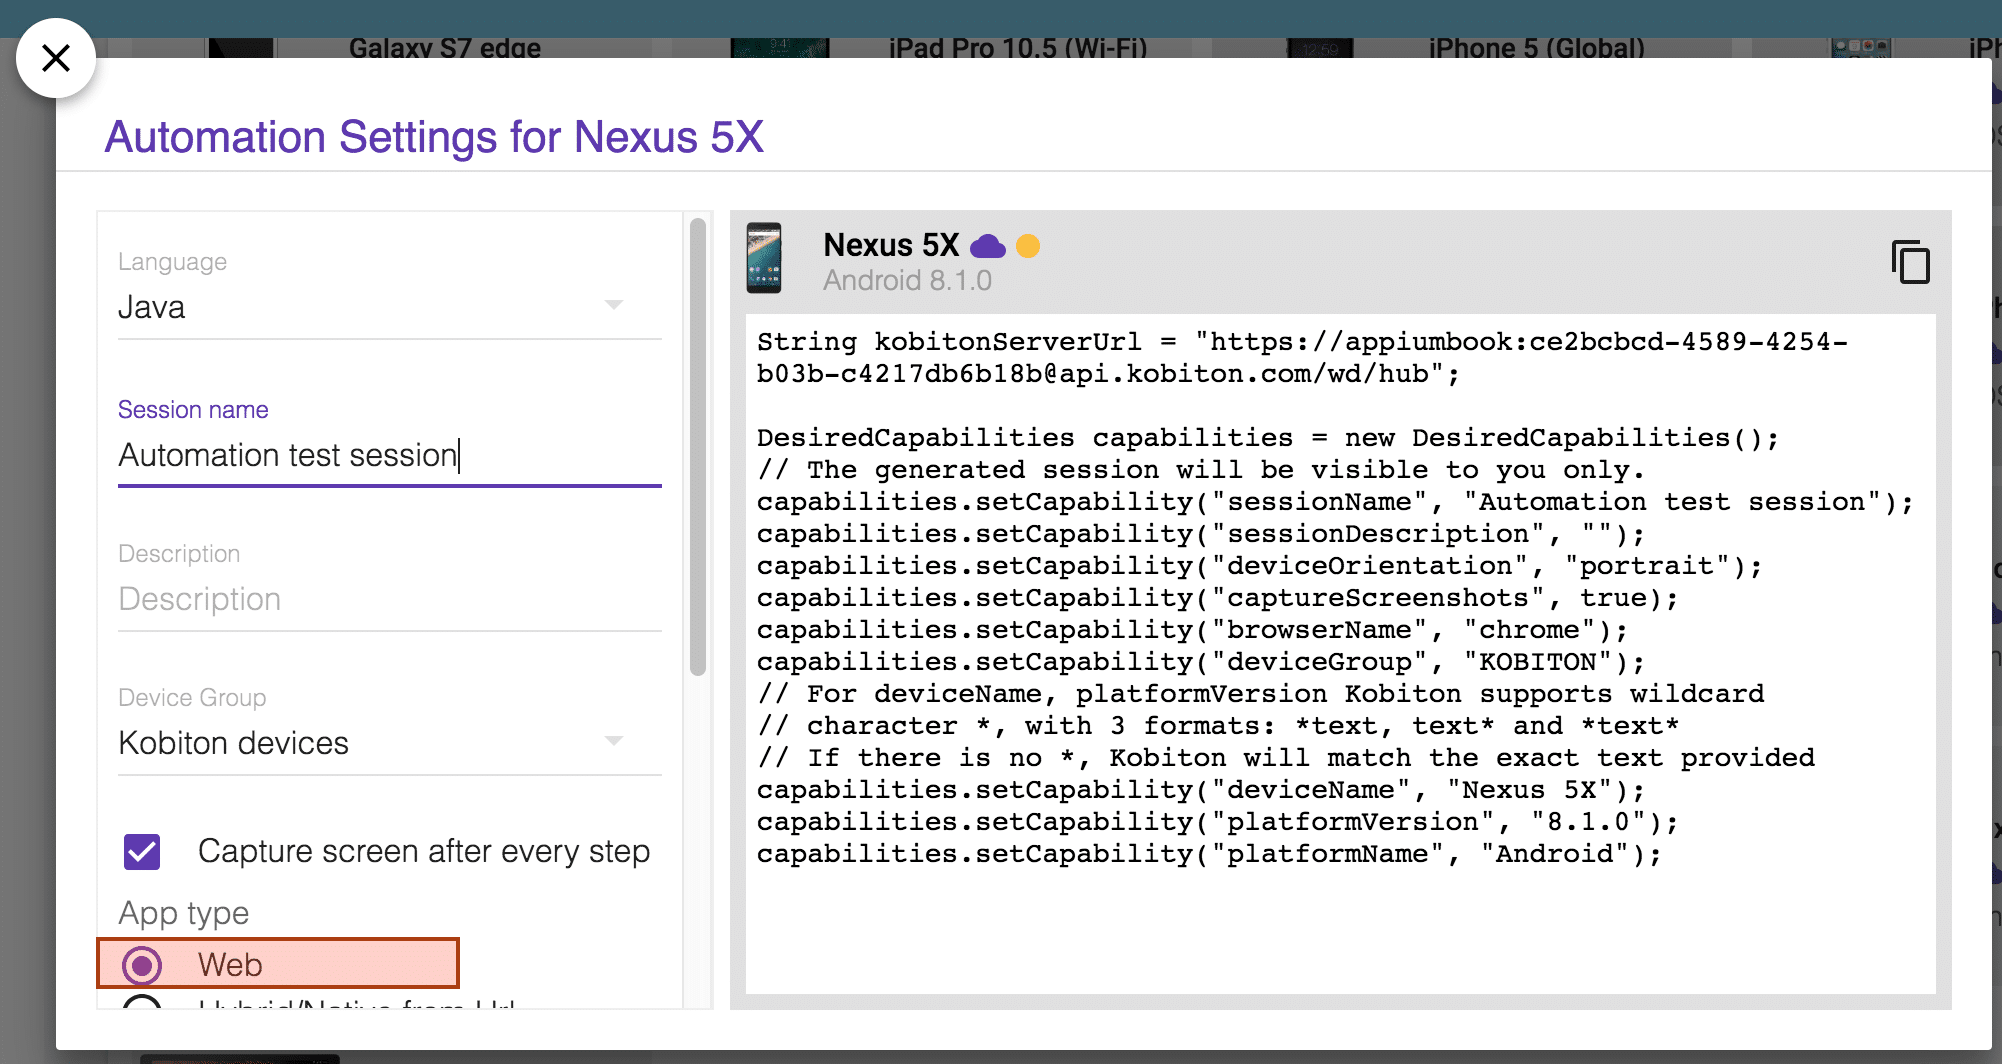
Task: Click into the Description field
Action: click(389, 600)
